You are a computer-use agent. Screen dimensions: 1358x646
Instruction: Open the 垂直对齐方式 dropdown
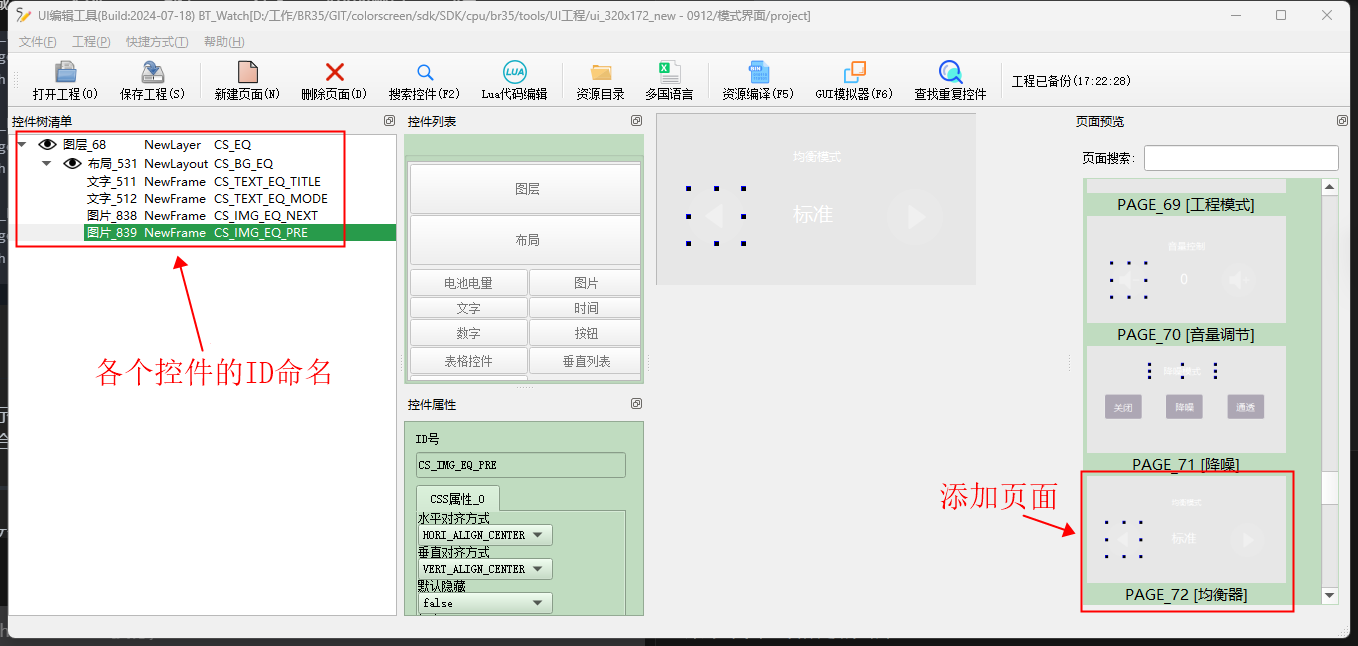click(485, 569)
